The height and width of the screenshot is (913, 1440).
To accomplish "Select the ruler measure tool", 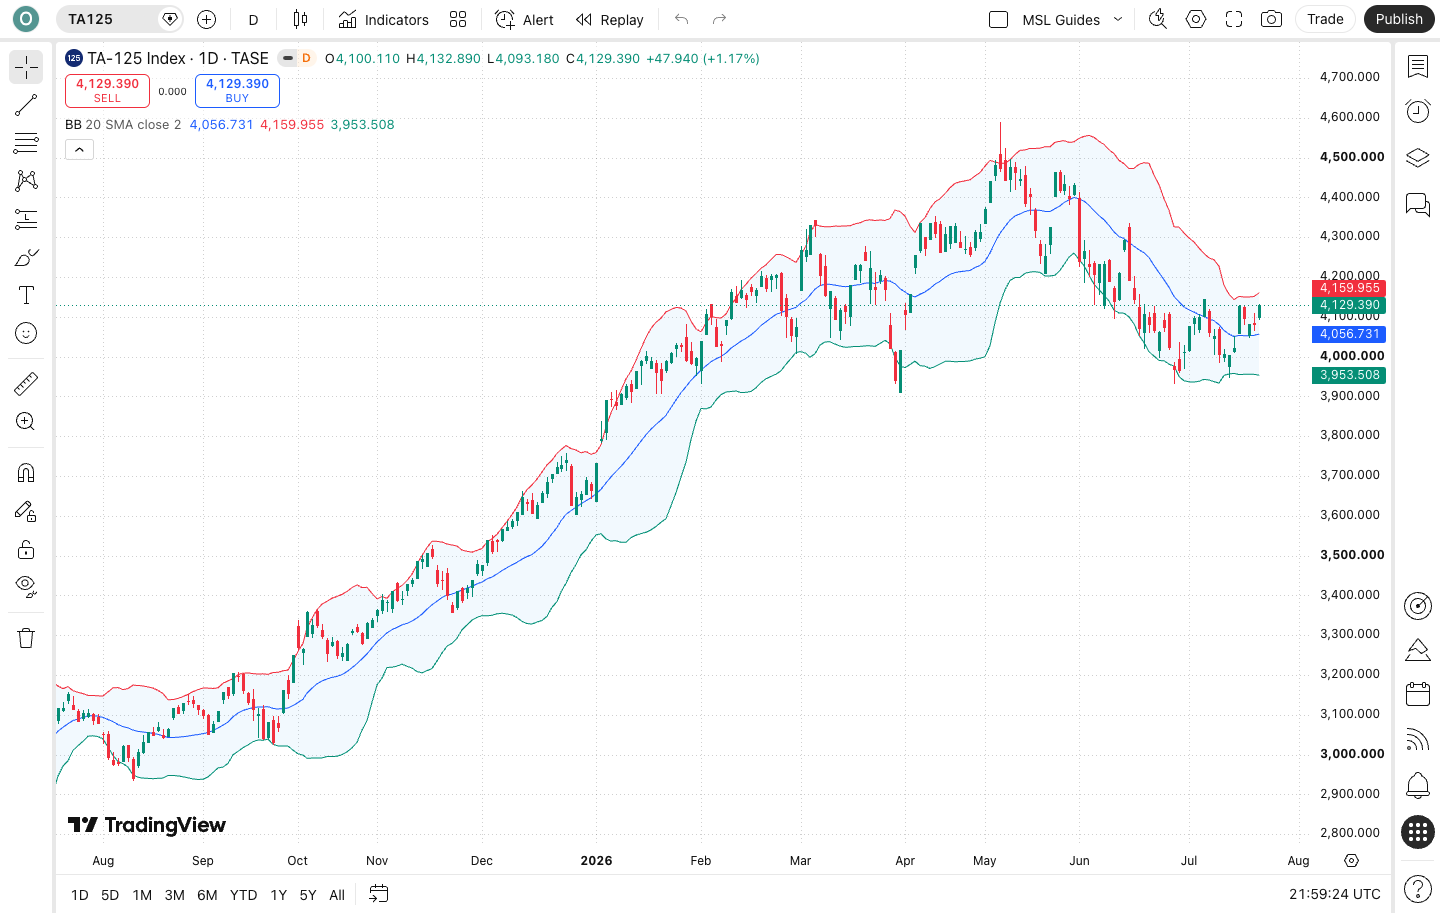I will point(26,383).
